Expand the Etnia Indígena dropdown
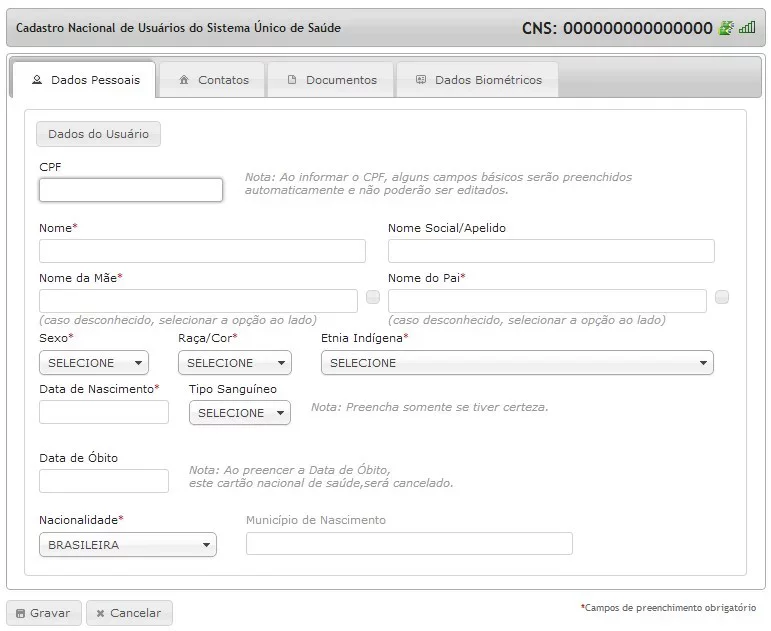 point(517,363)
